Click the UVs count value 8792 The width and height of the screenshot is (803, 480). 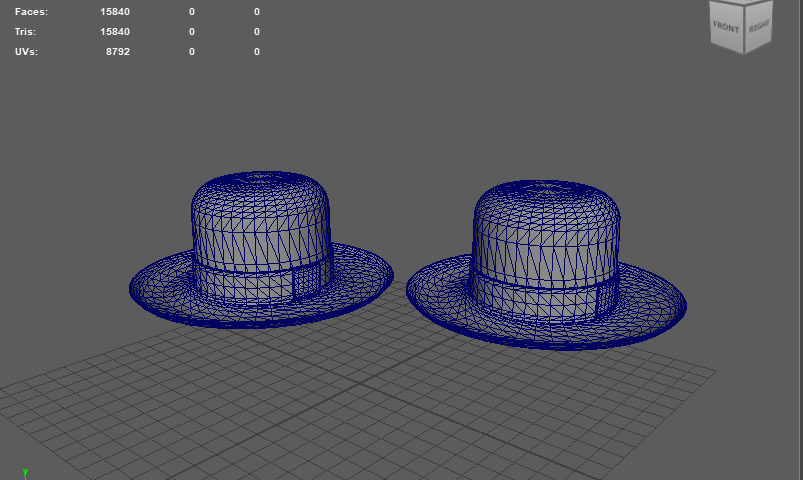tap(118, 51)
